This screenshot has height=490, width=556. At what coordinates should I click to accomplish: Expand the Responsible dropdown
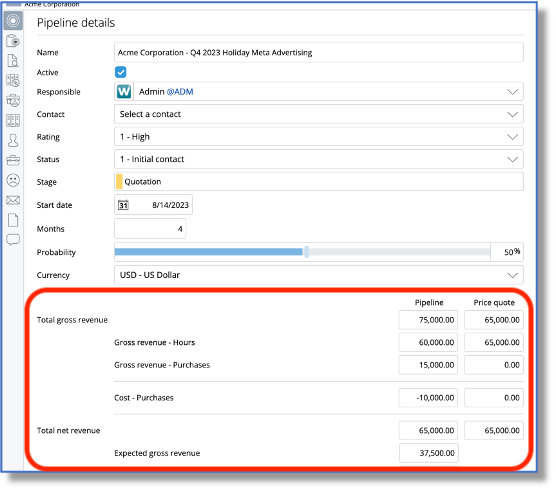[512, 92]
